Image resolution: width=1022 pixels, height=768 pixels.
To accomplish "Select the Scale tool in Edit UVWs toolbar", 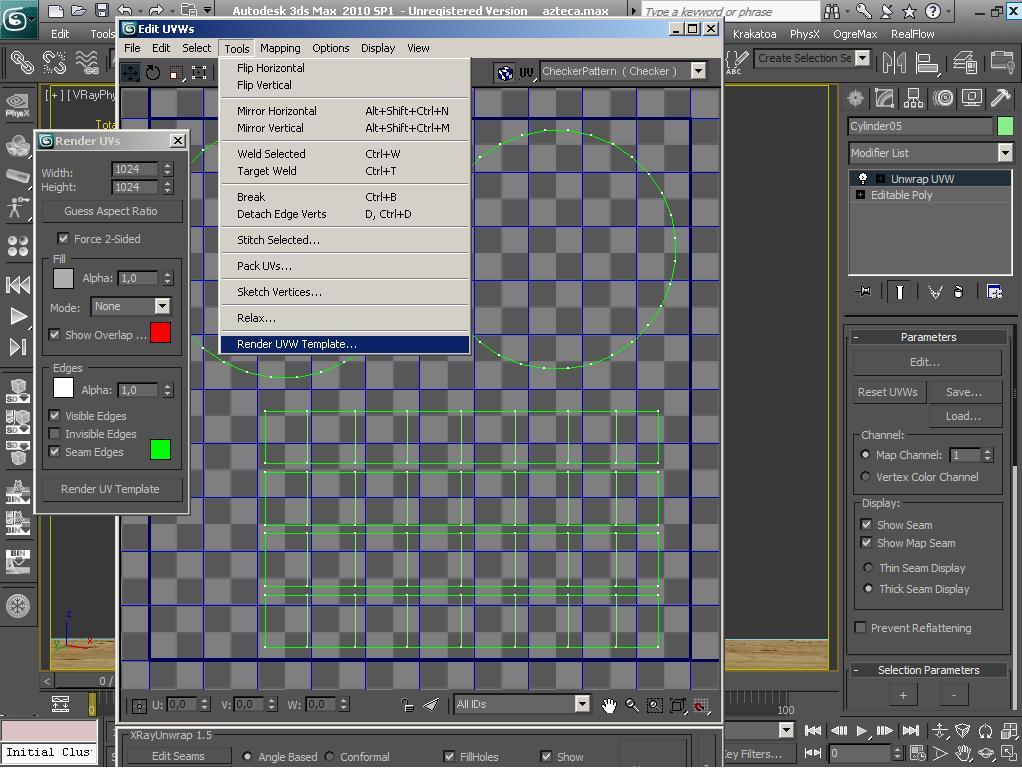I will point(176,73).
